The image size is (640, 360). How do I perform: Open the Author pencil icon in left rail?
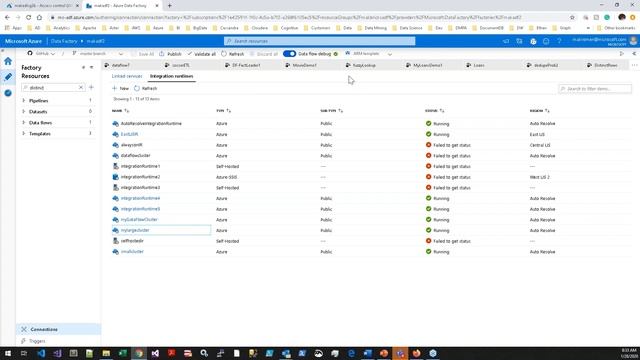8,77
